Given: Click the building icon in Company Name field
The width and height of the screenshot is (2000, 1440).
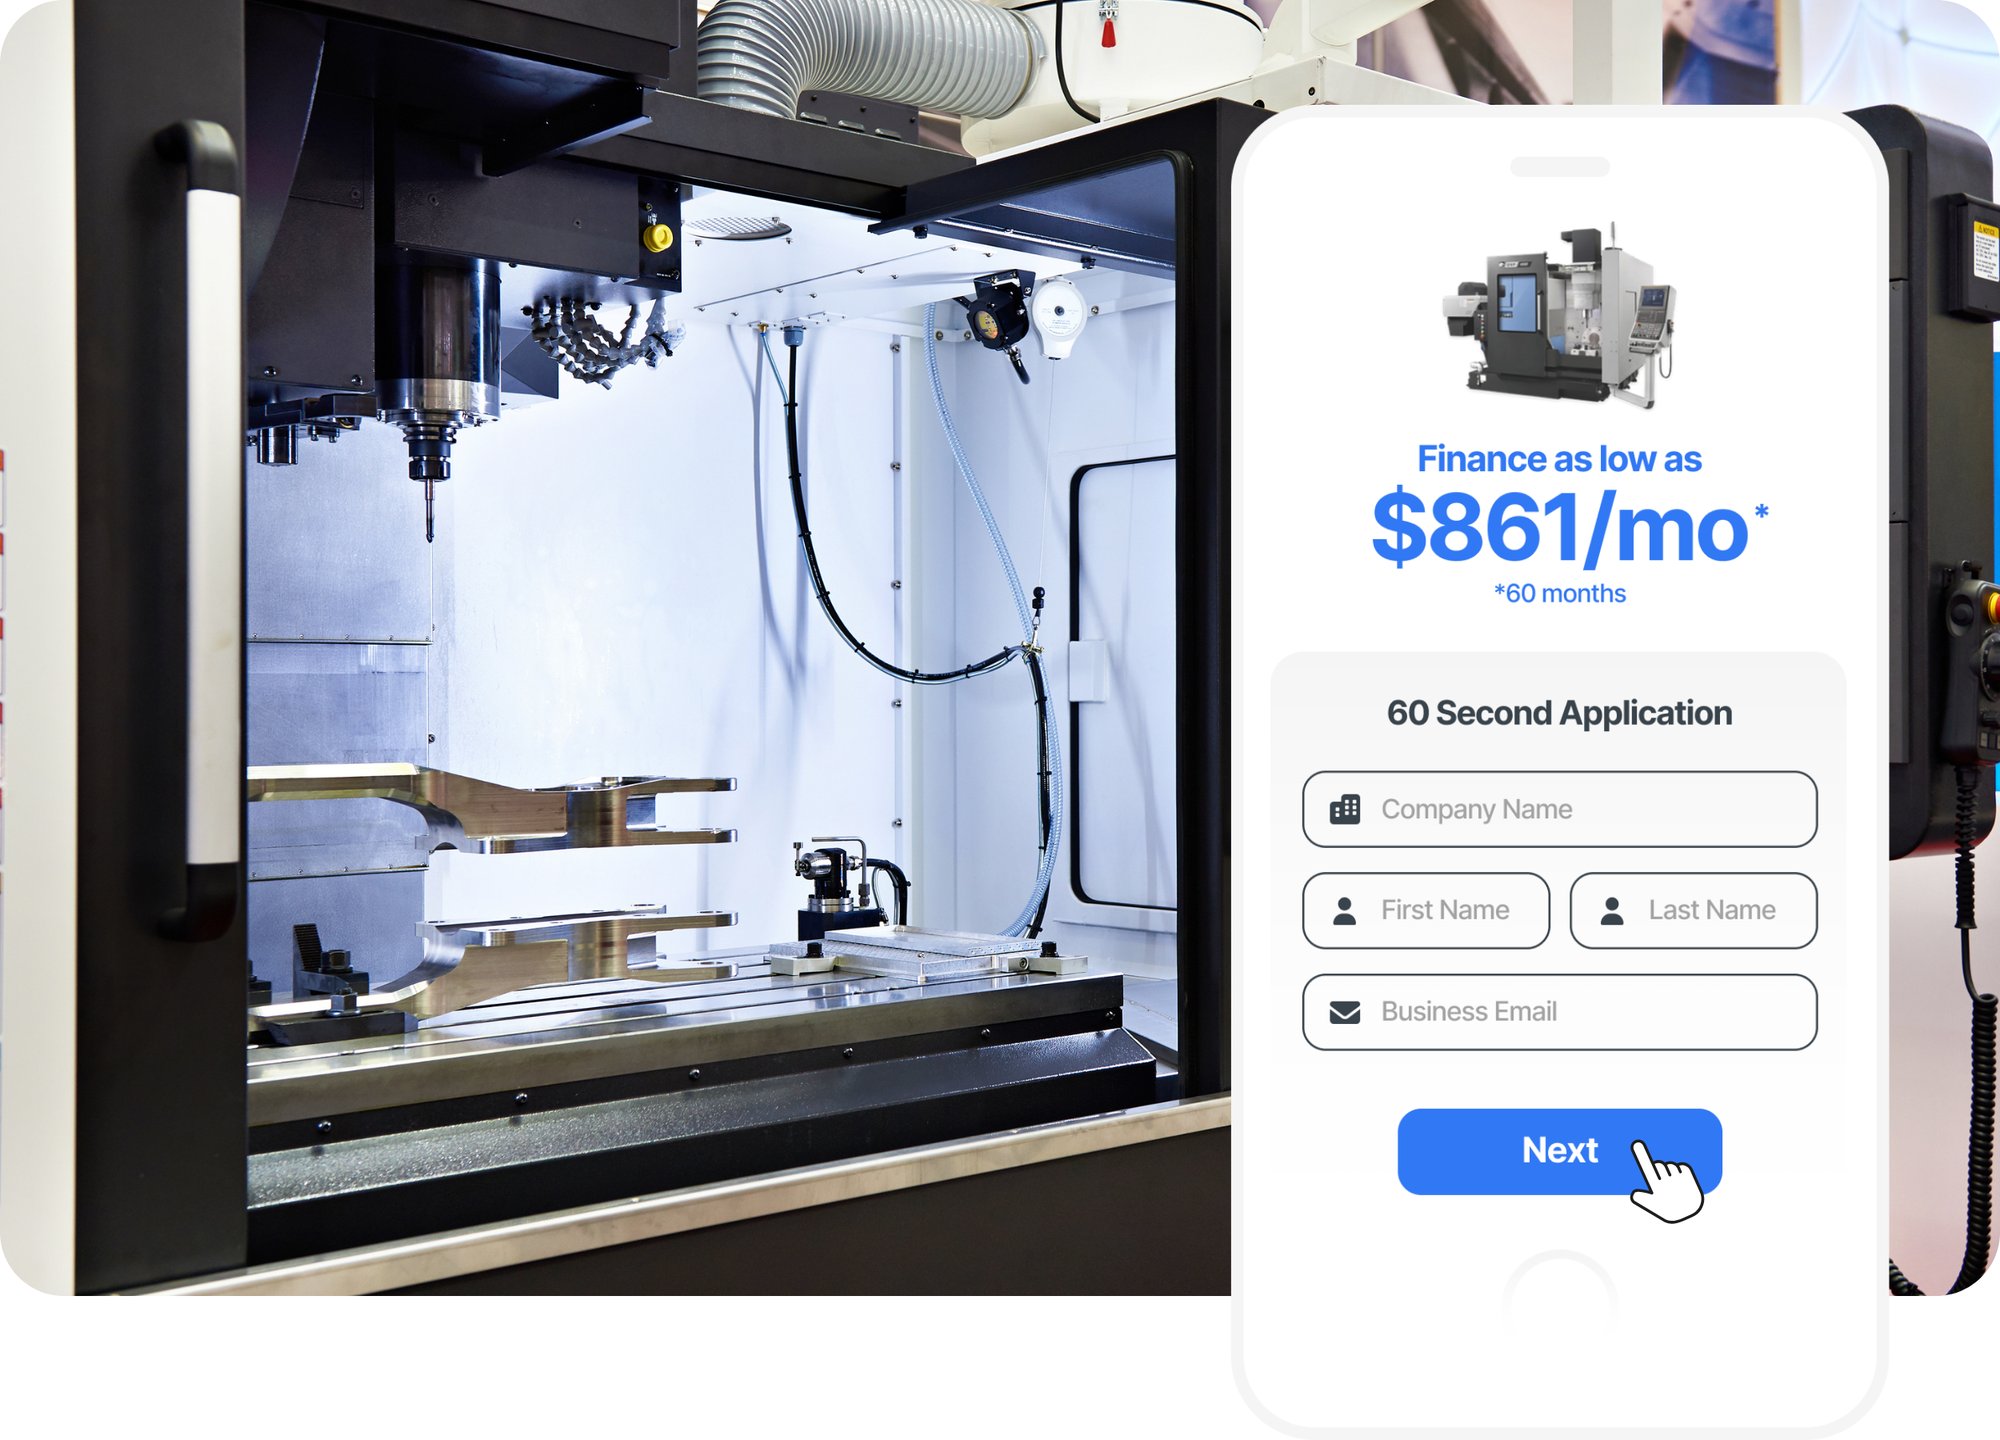Looking at the screenshot, I should pyautogui.click(x=1345, y=809).
